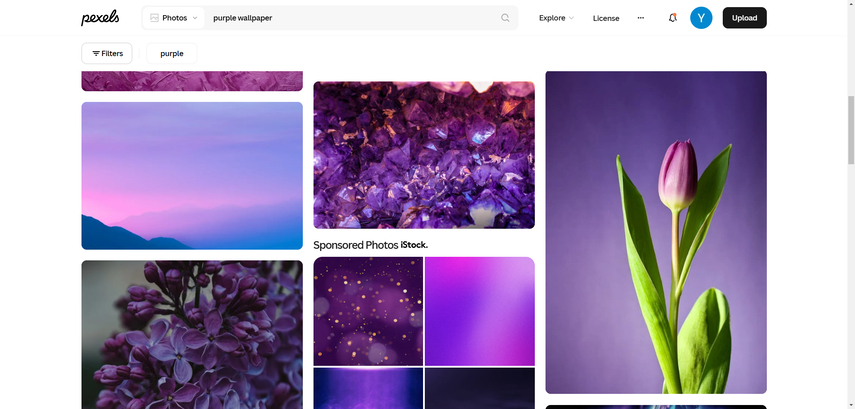The image size is (855, 409).
Task: Open the Pexels logo home link
Action: coord(100,17)
